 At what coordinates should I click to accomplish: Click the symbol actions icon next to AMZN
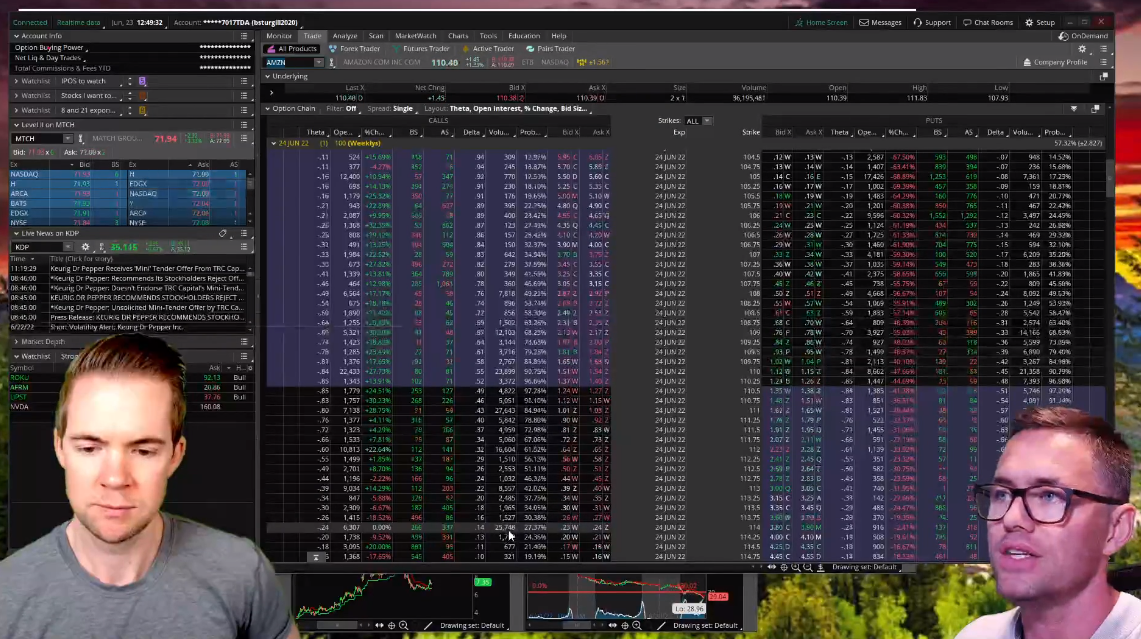332,63
